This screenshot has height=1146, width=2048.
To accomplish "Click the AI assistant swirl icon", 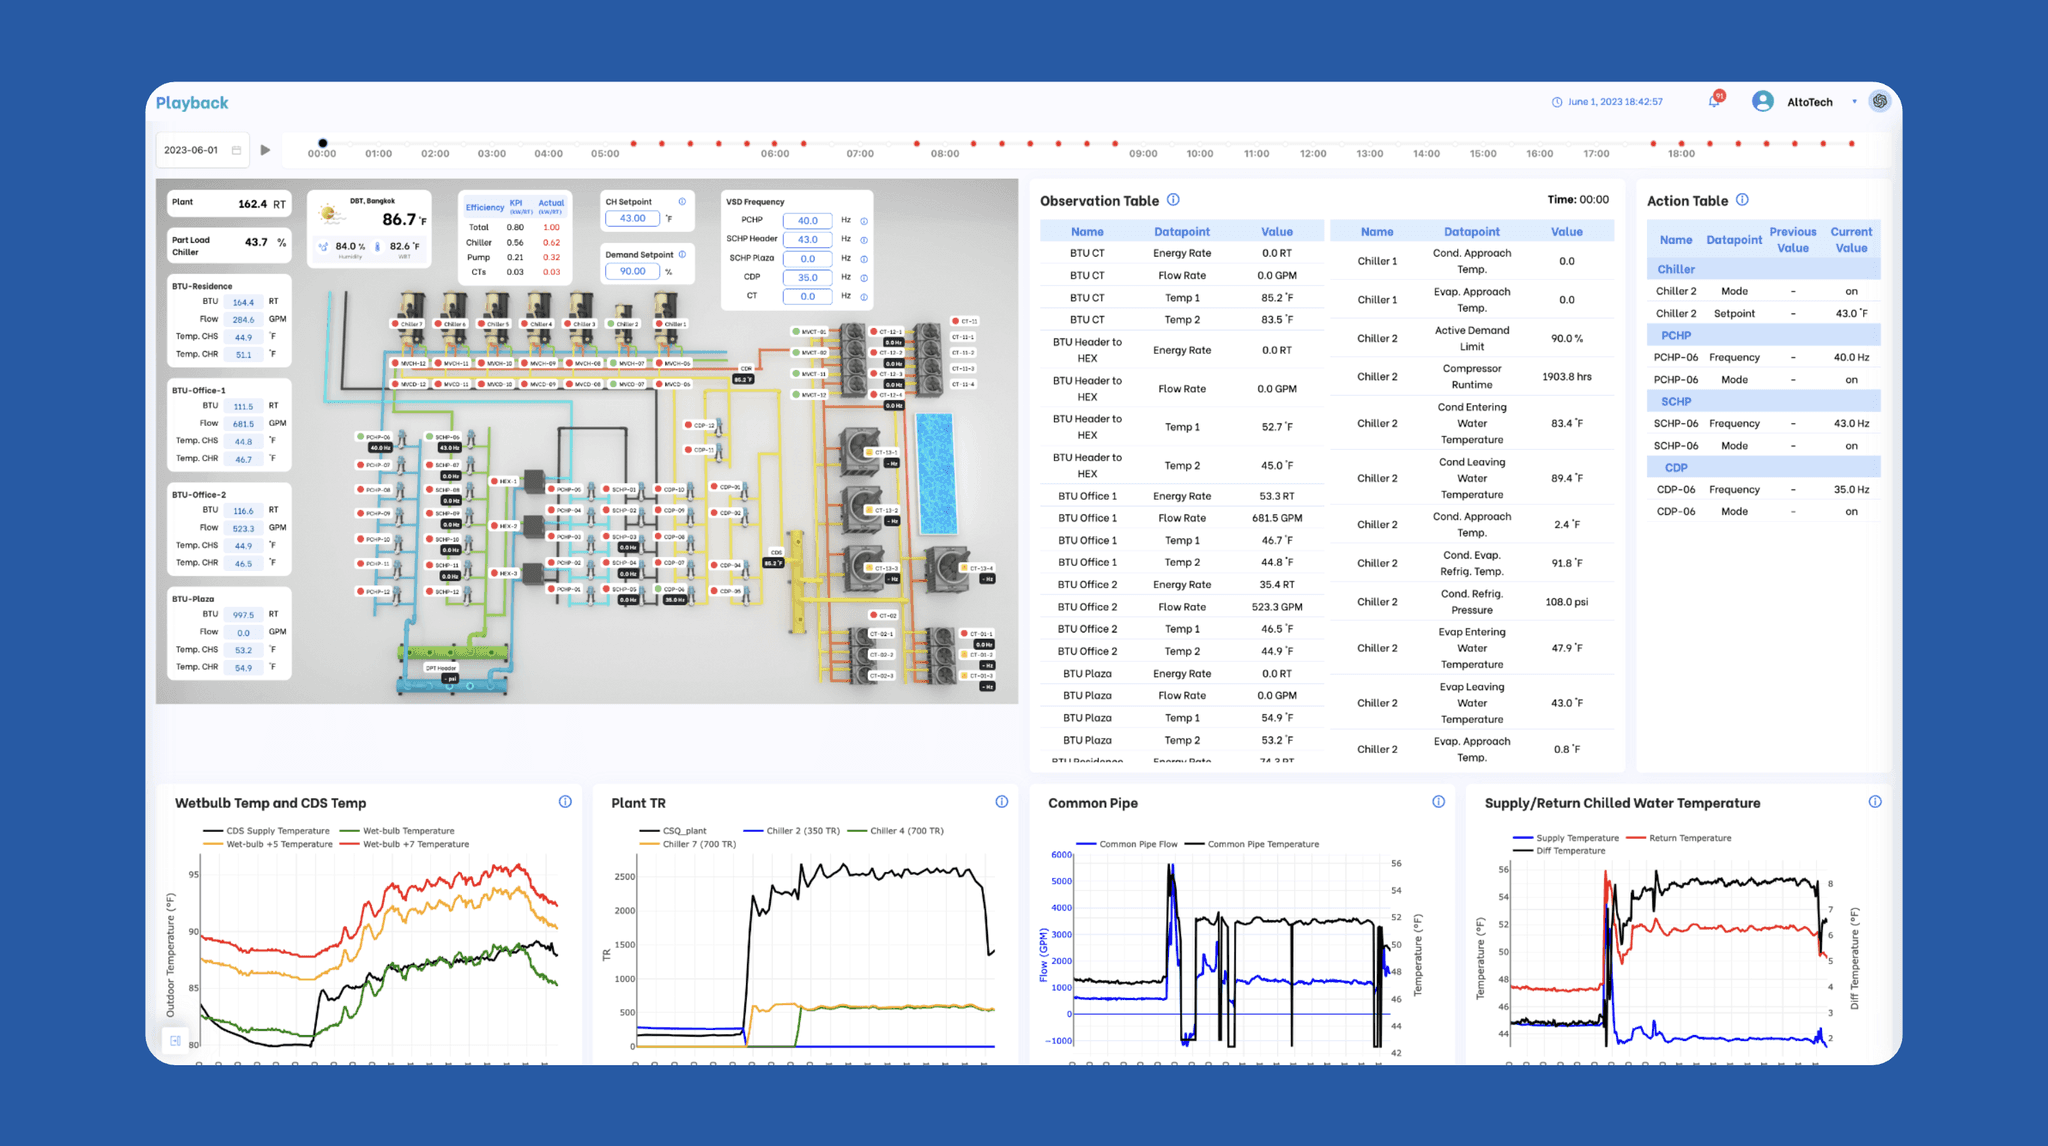I will coord(1880,102).
